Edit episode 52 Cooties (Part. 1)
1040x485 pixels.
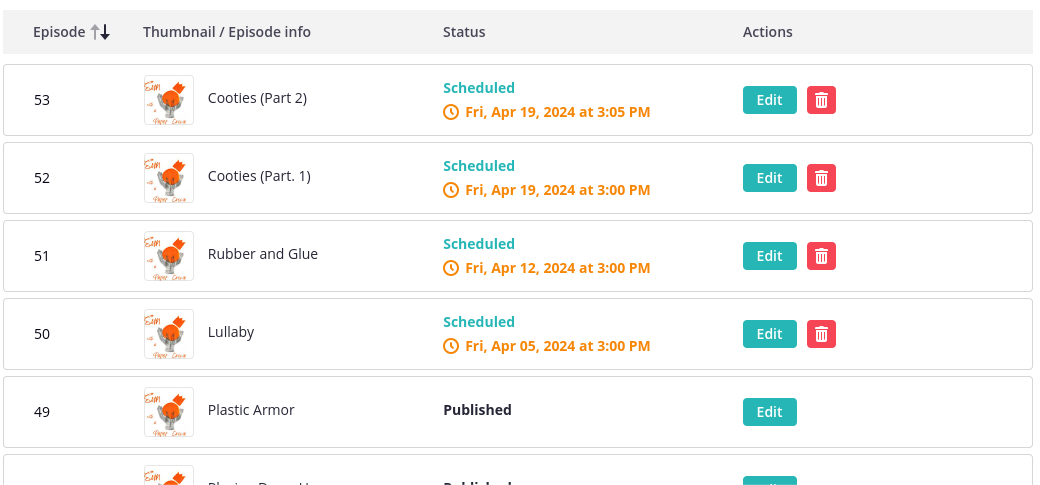pos(769,178)
